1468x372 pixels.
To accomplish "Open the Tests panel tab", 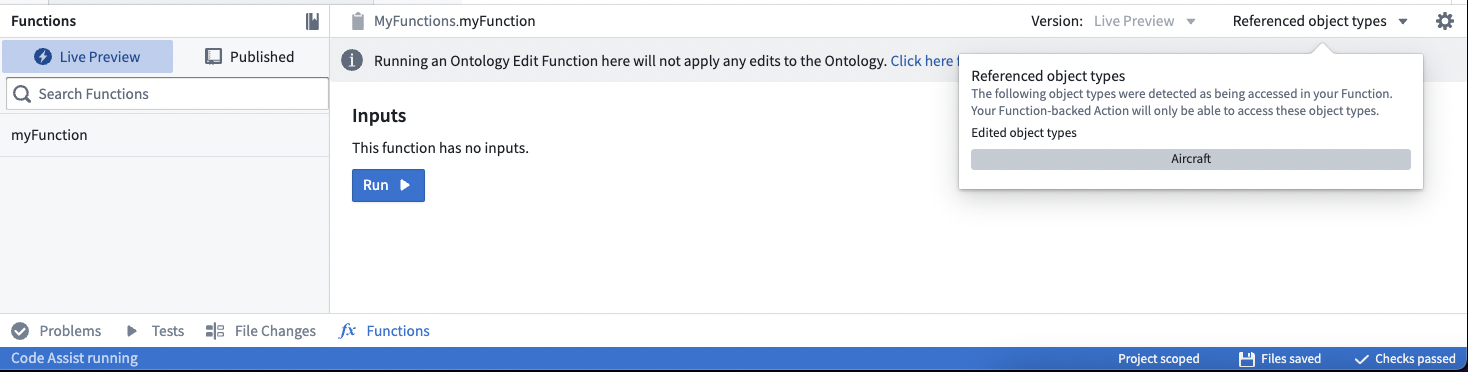I will (155, 331).
